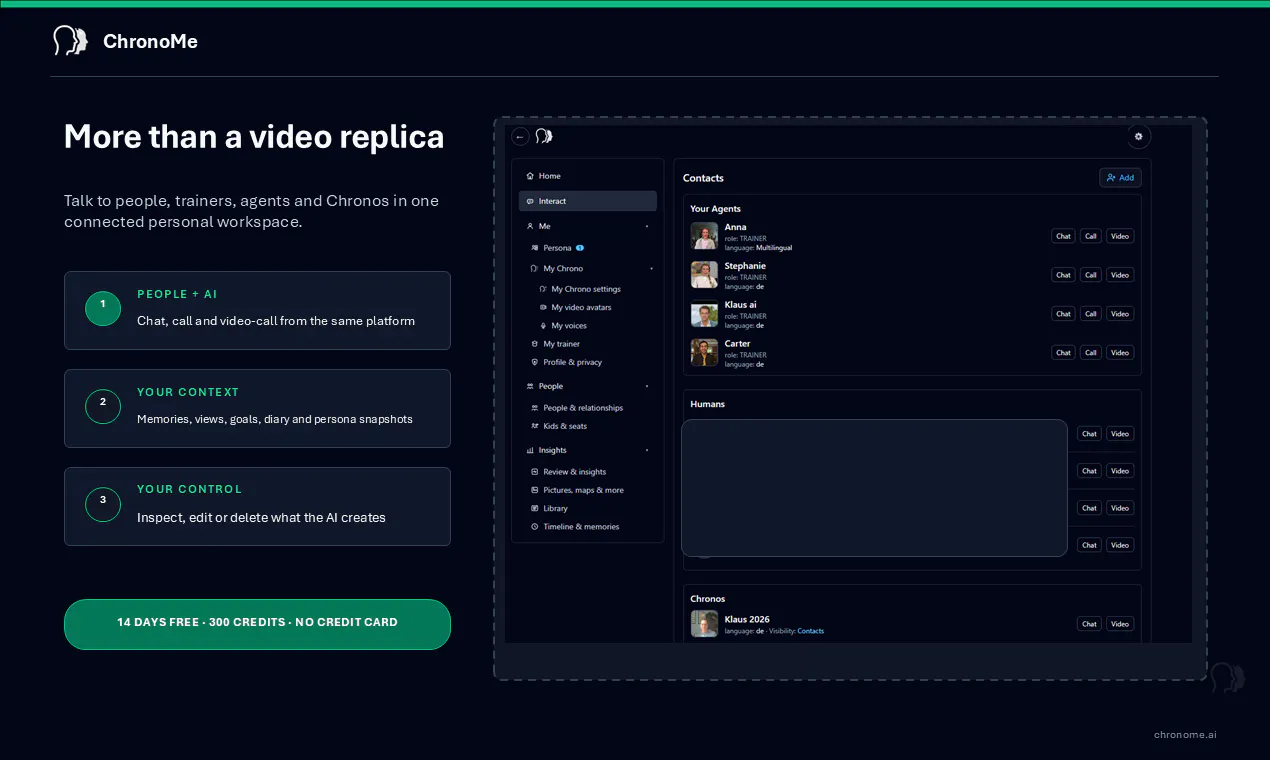Open Chat with Carter

click(1063, 353)
